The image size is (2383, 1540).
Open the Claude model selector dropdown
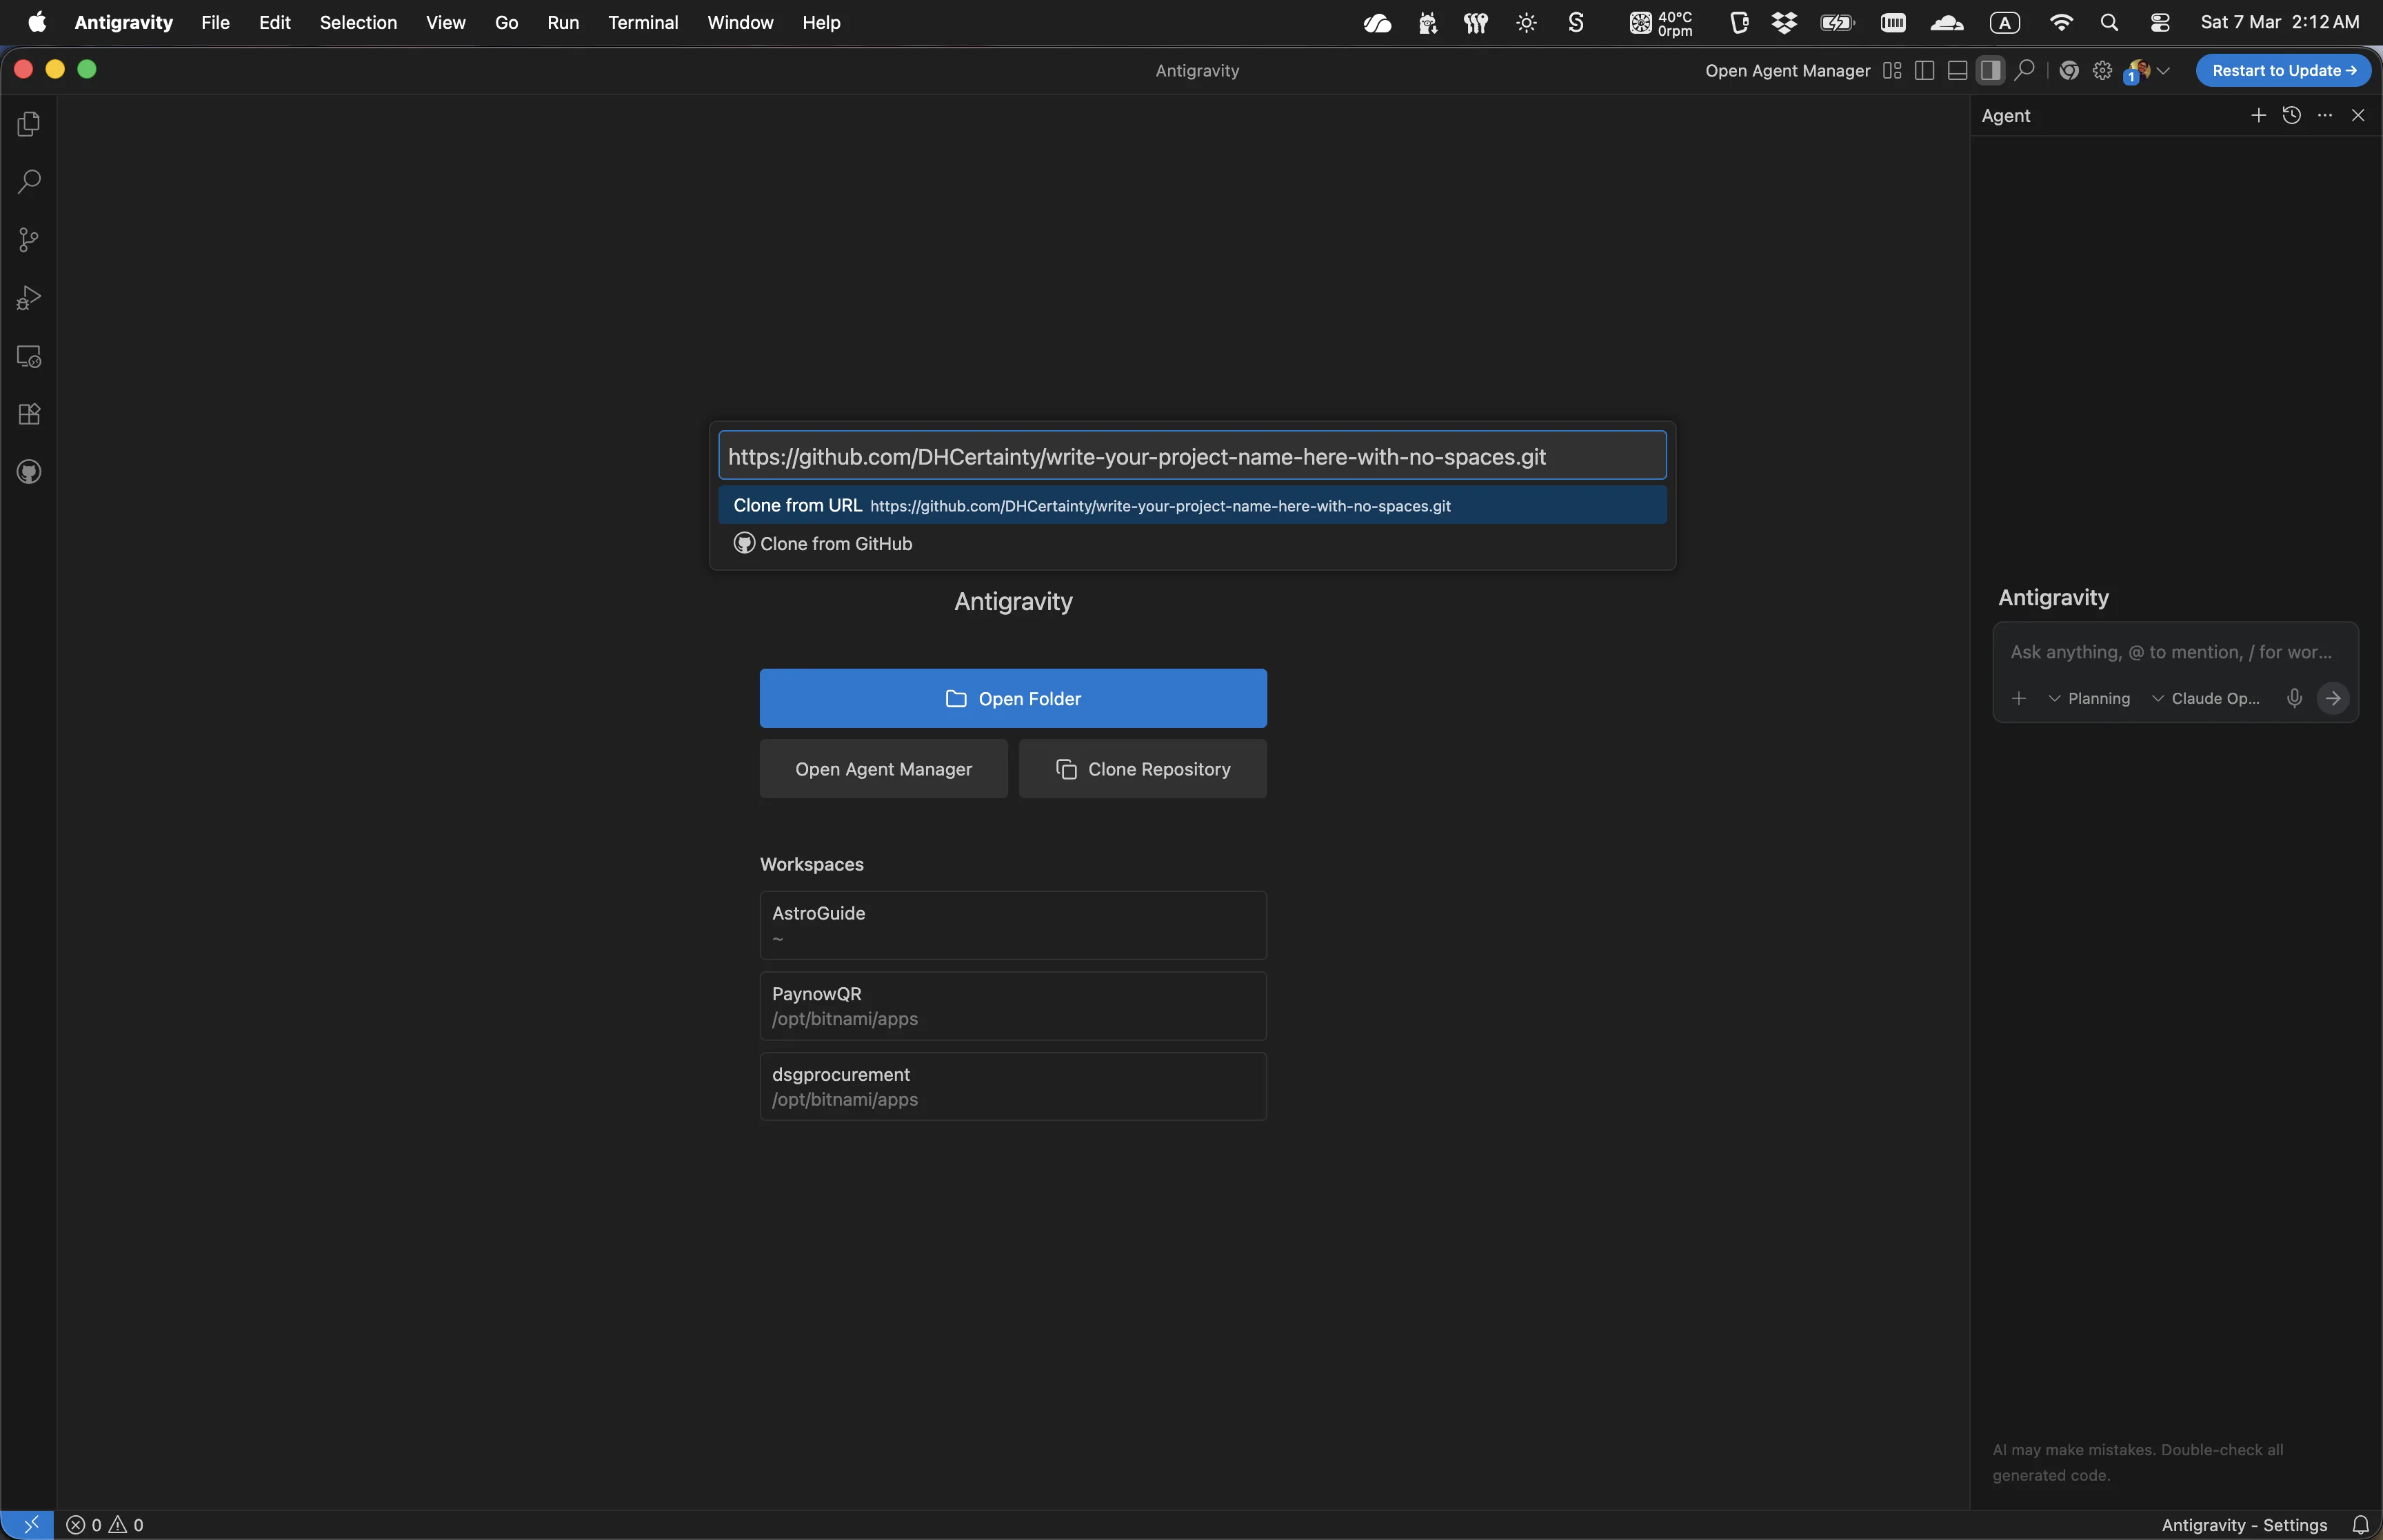tap(2205, 698)
